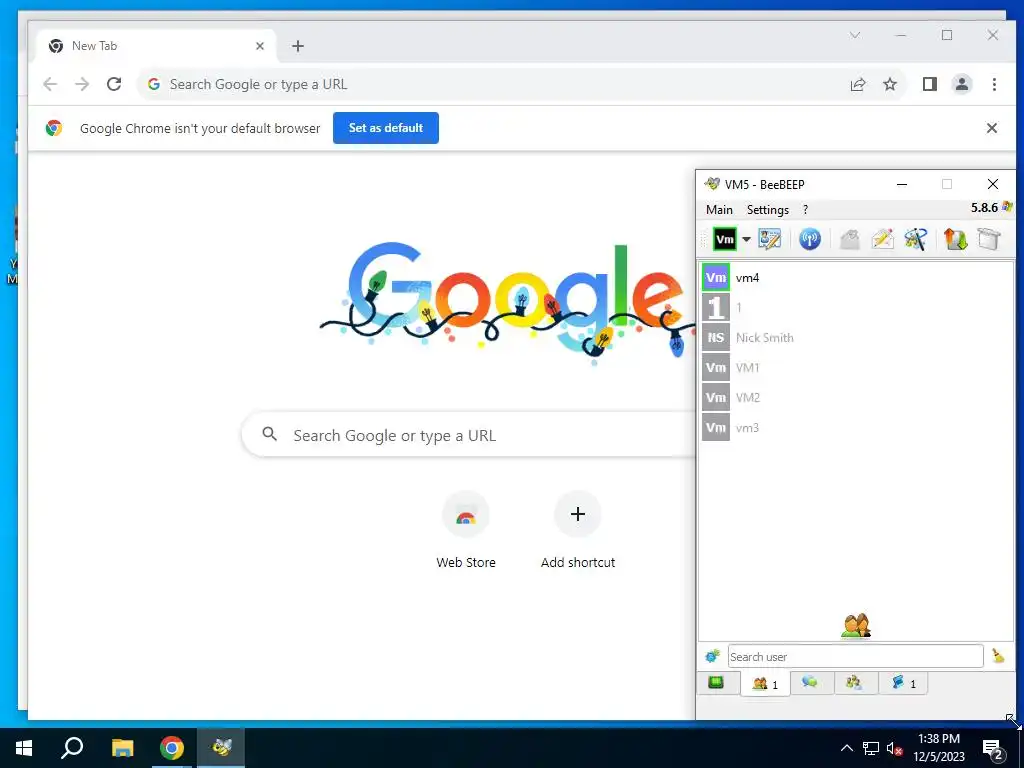Click the gray box icon in BeeBEEP toolbar
This screenshot has height=768, width=1024.
pos(989,240)
